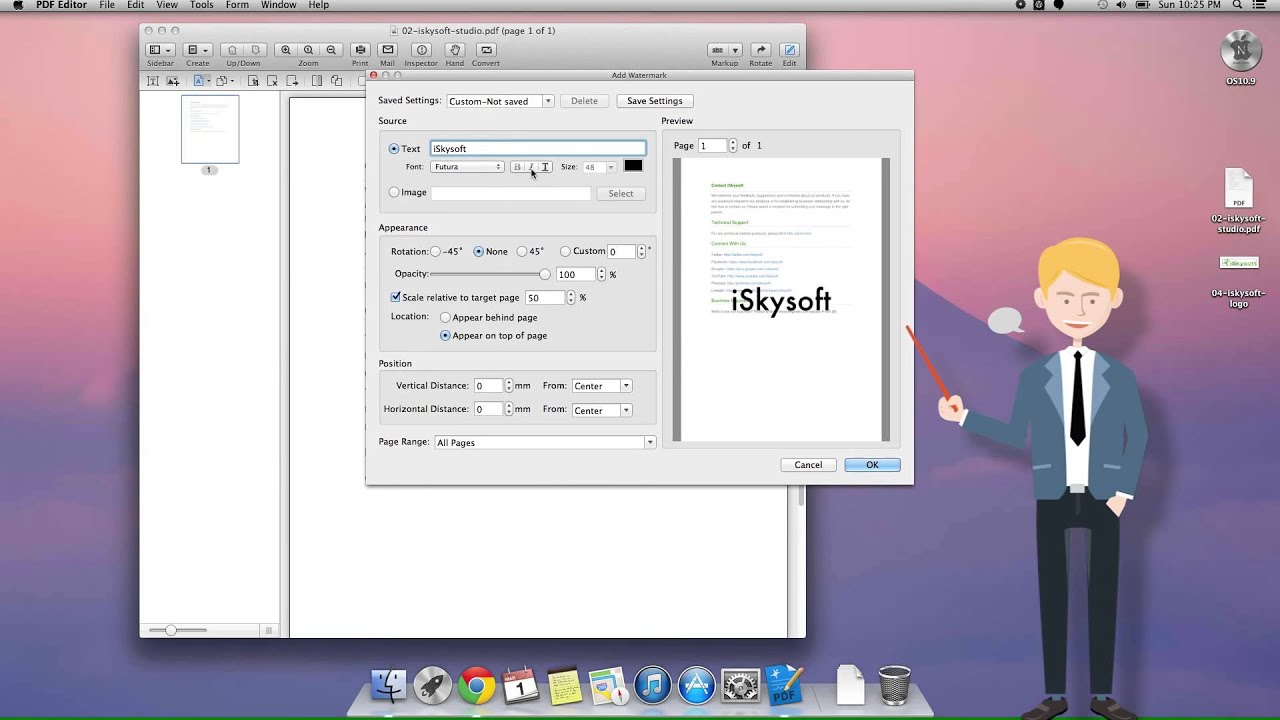
Task: Open App Store from the Dock
Action: pos(697,686)
